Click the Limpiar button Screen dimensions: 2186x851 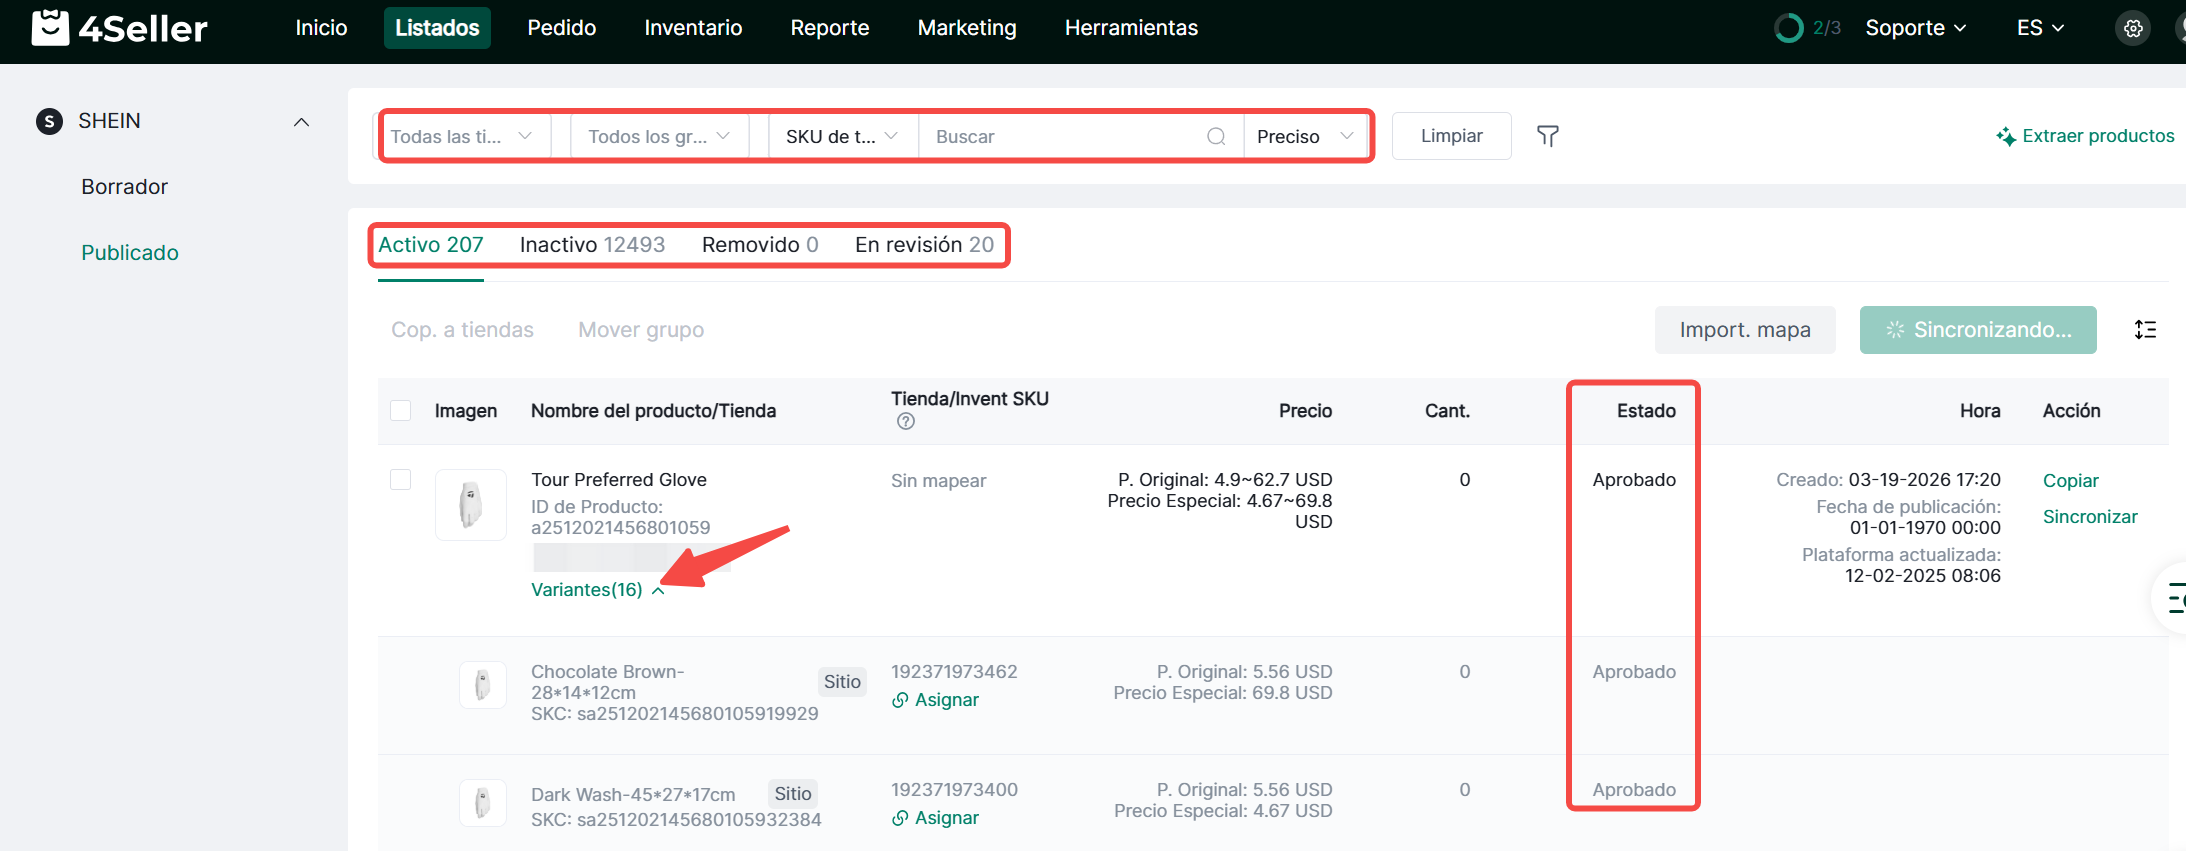tap(1451, 136)
